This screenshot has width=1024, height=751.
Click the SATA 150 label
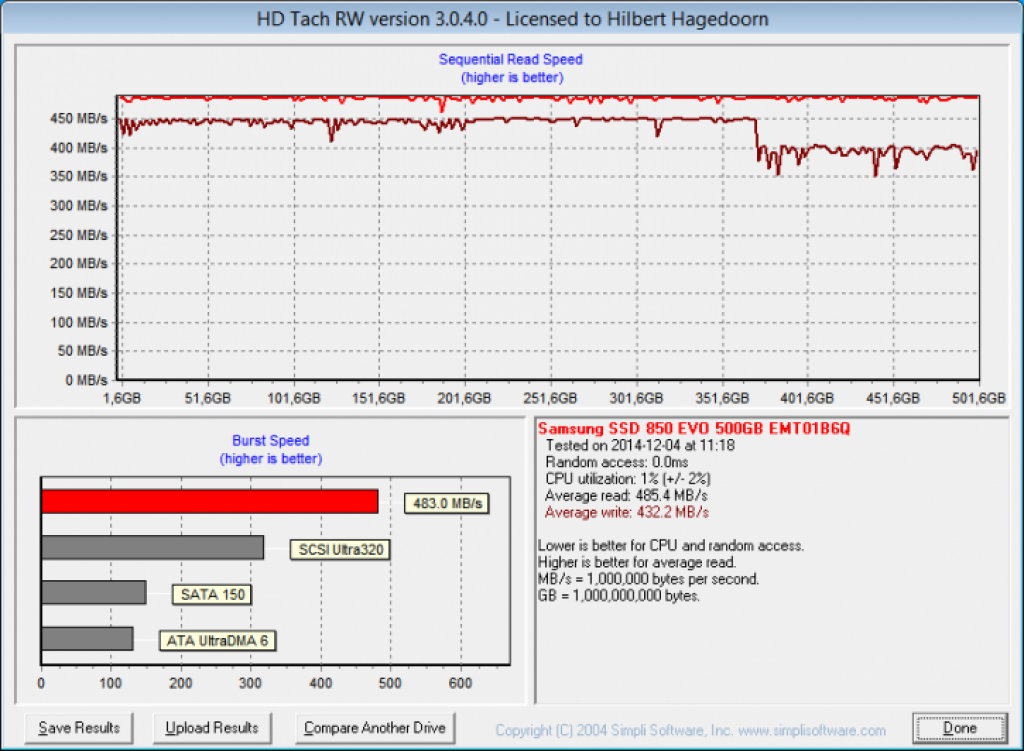pos(212,594)
